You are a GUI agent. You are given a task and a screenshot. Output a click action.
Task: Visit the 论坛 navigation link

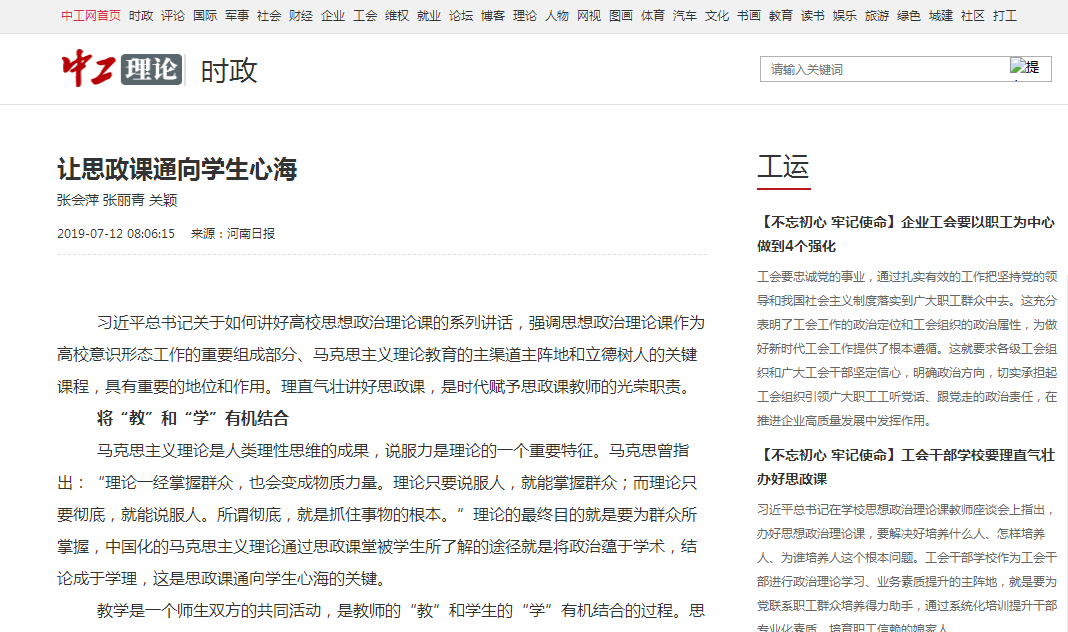[x=461, y=16]
